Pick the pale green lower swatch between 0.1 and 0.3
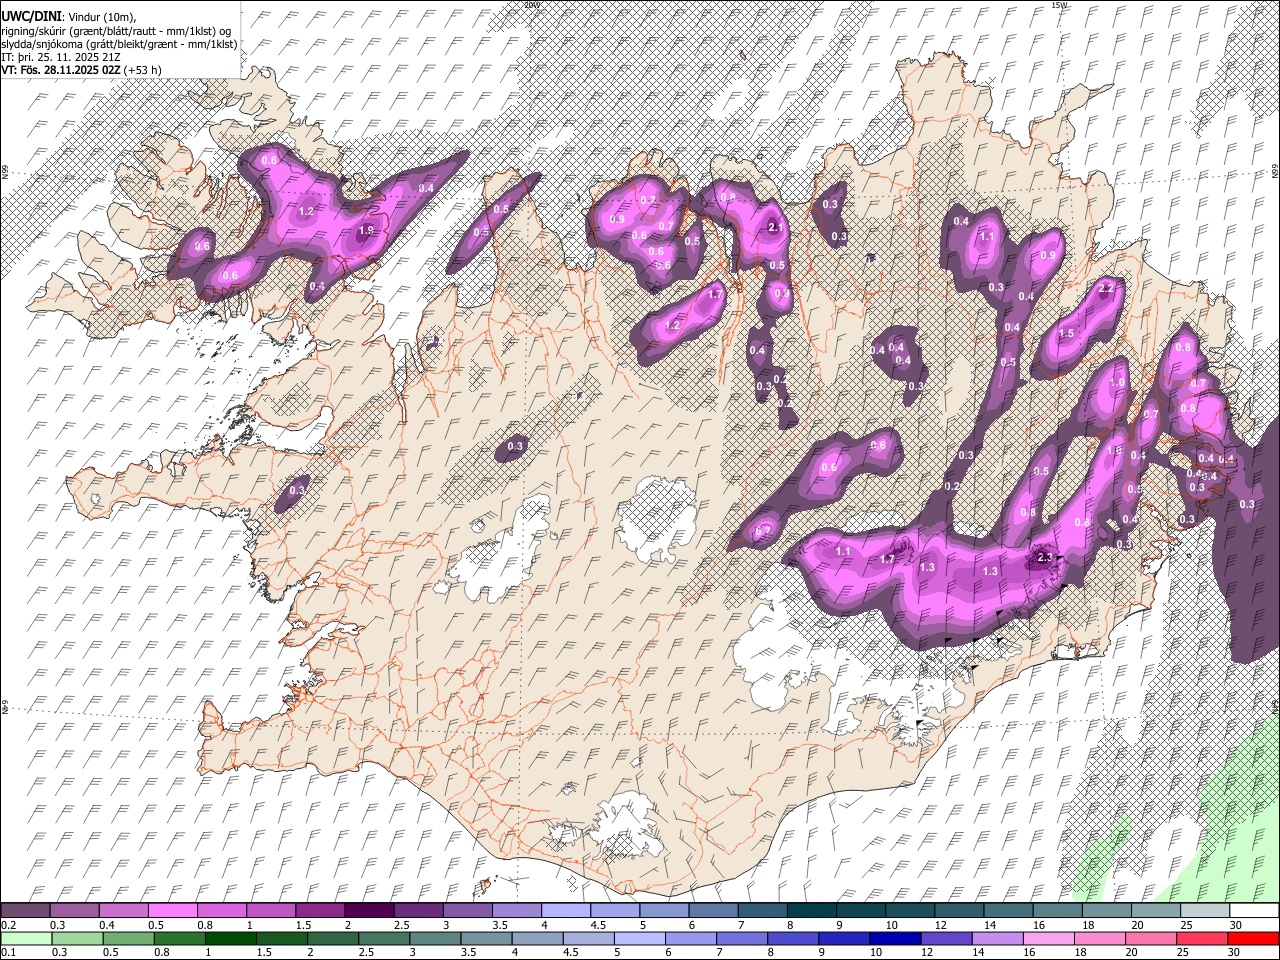 [26, 938]
